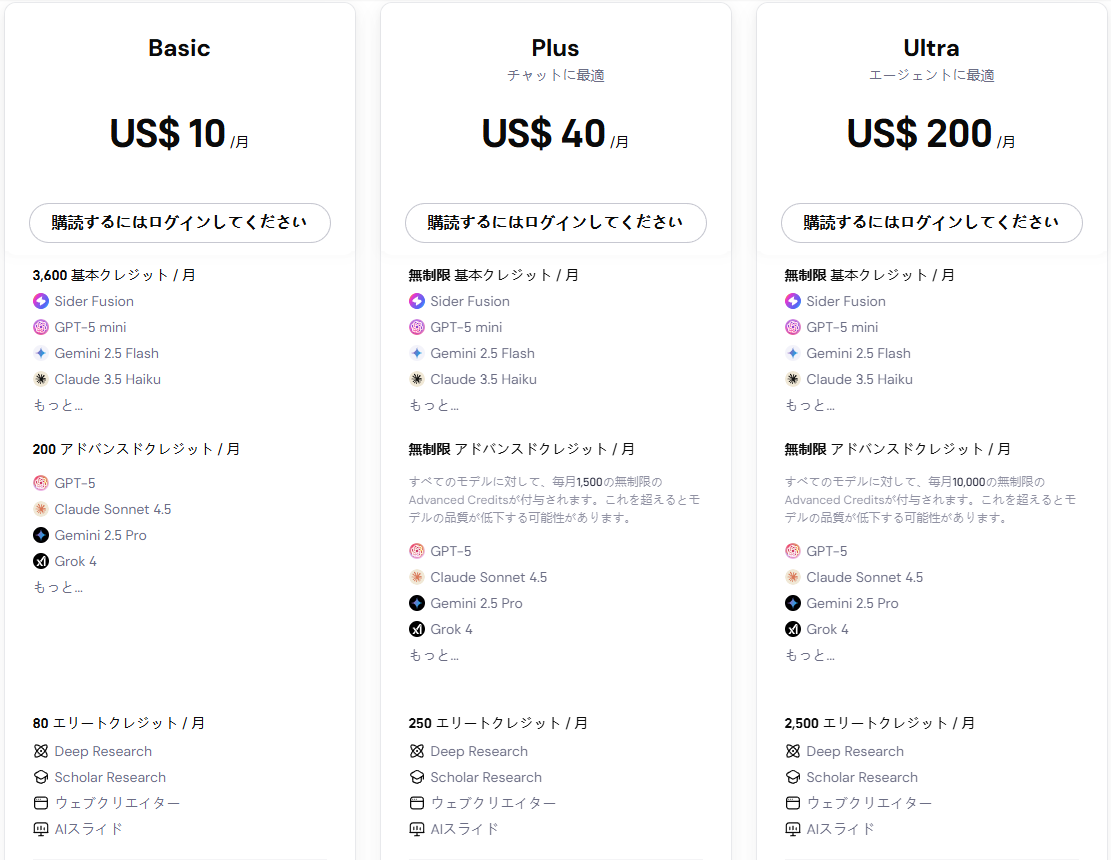The height and width of the screenshot is (860, 1111).
Task: Expand もっと… under Plus plan advanced credits
Action: (x=434, y=655)
